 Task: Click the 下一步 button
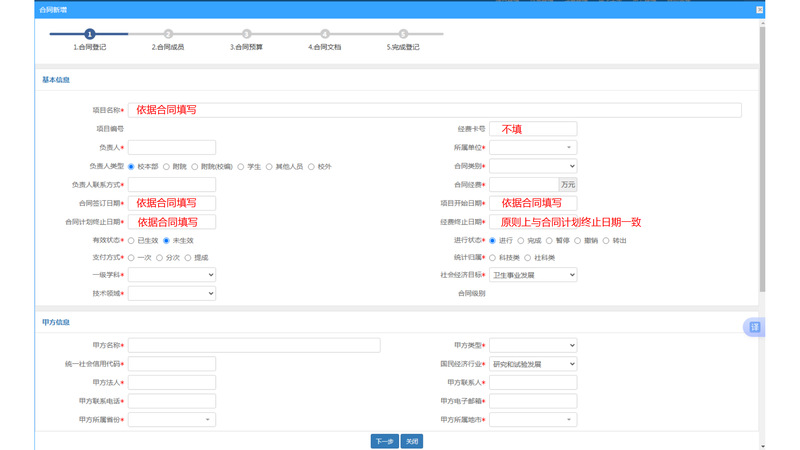[384, 441]
